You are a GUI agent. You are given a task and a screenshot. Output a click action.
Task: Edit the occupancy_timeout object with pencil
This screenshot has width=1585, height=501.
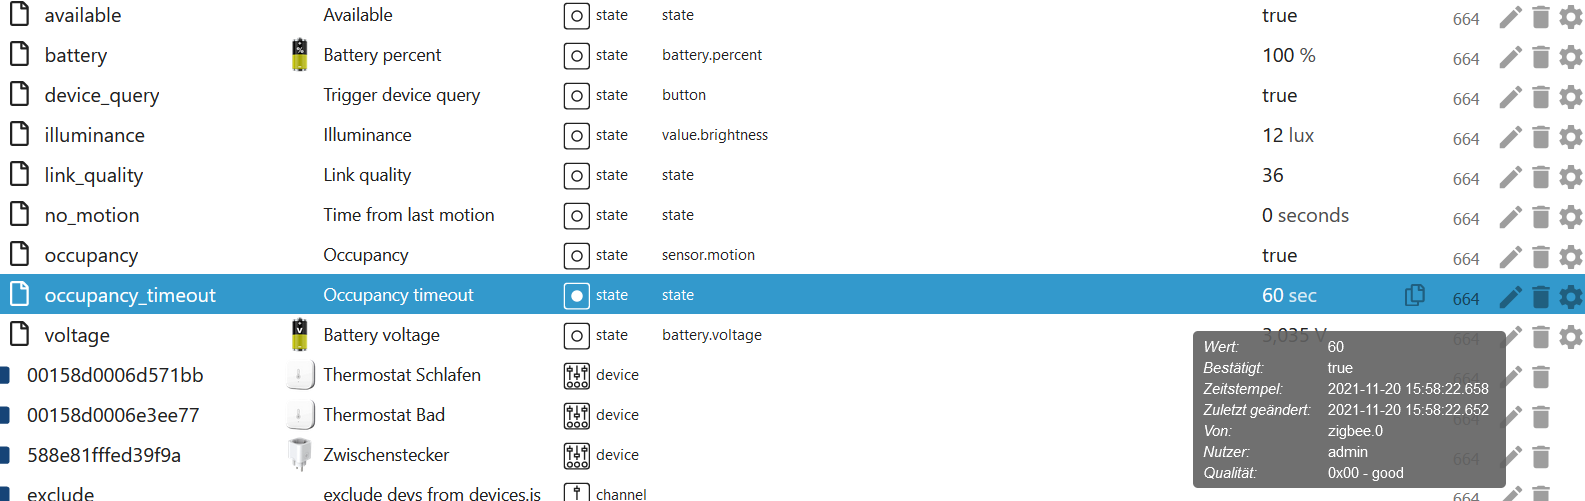click(x=1510, y=297)
